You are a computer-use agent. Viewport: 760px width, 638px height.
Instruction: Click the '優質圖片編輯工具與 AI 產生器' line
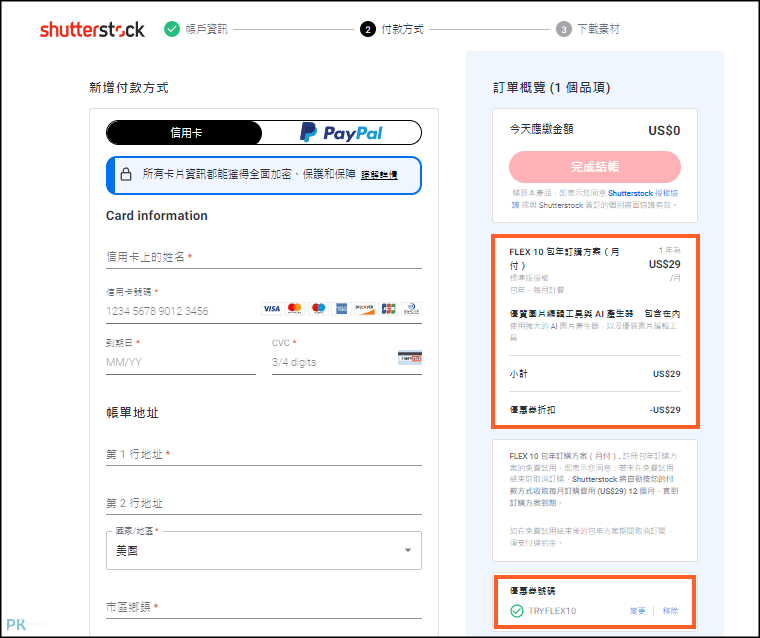571,314
